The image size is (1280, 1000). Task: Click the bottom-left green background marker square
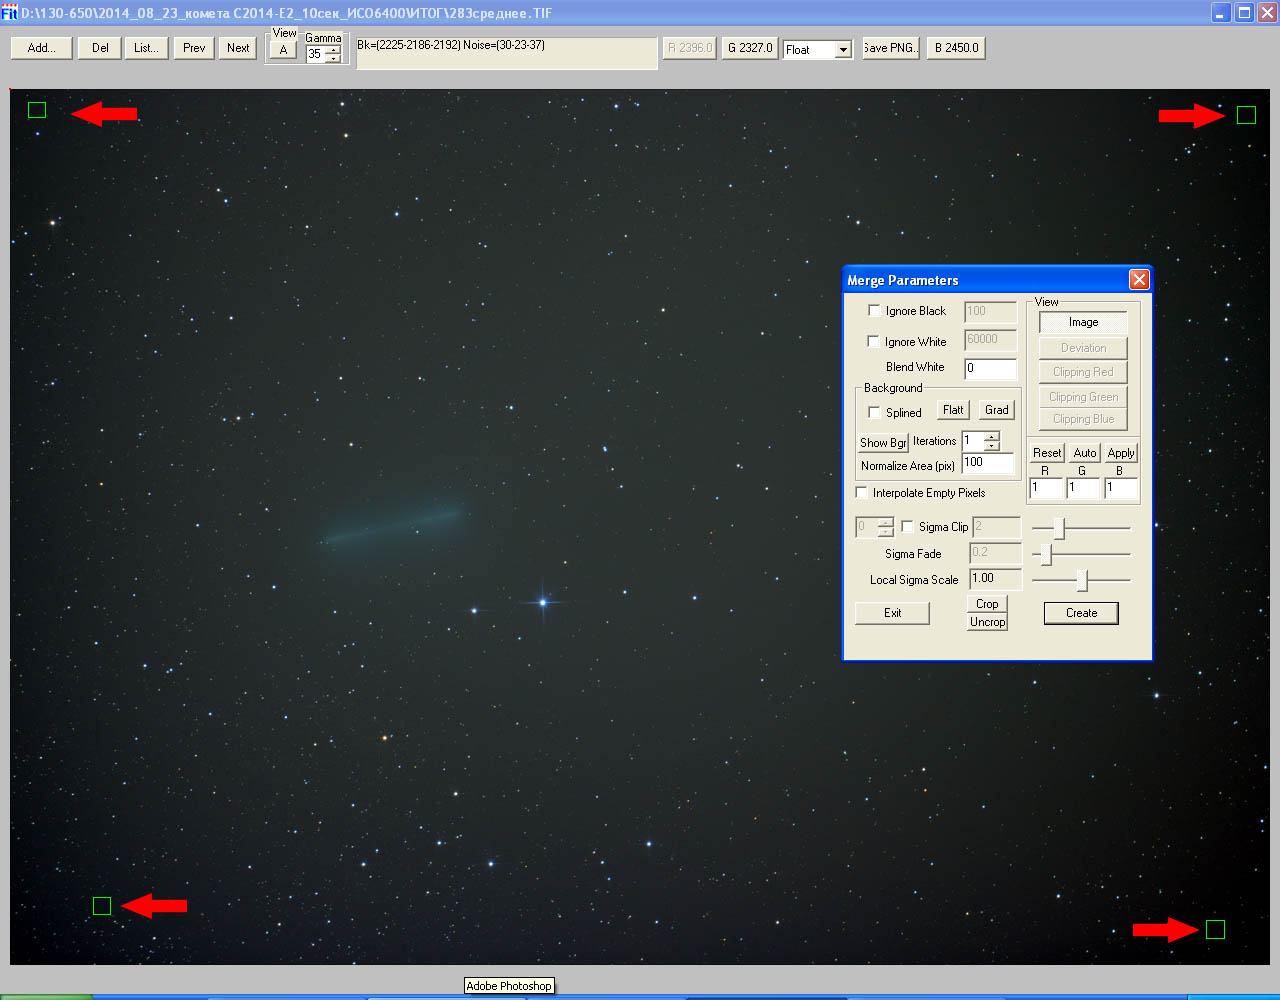pyautogui.click(x=102, y=906)
